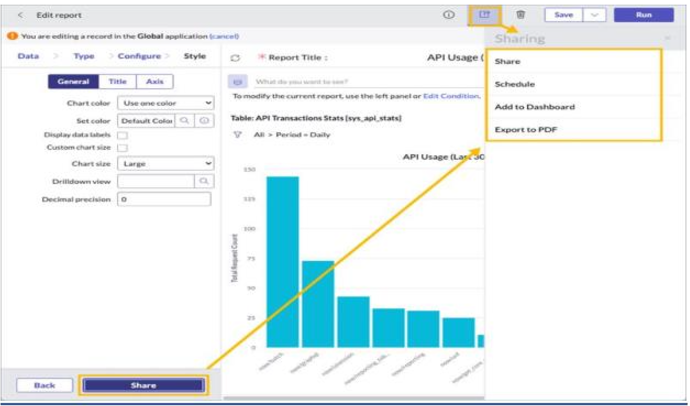This screenshot has width=690, height=406.
Task: Click the horizontal scrollbar below the chart
Action: (353, 398)
